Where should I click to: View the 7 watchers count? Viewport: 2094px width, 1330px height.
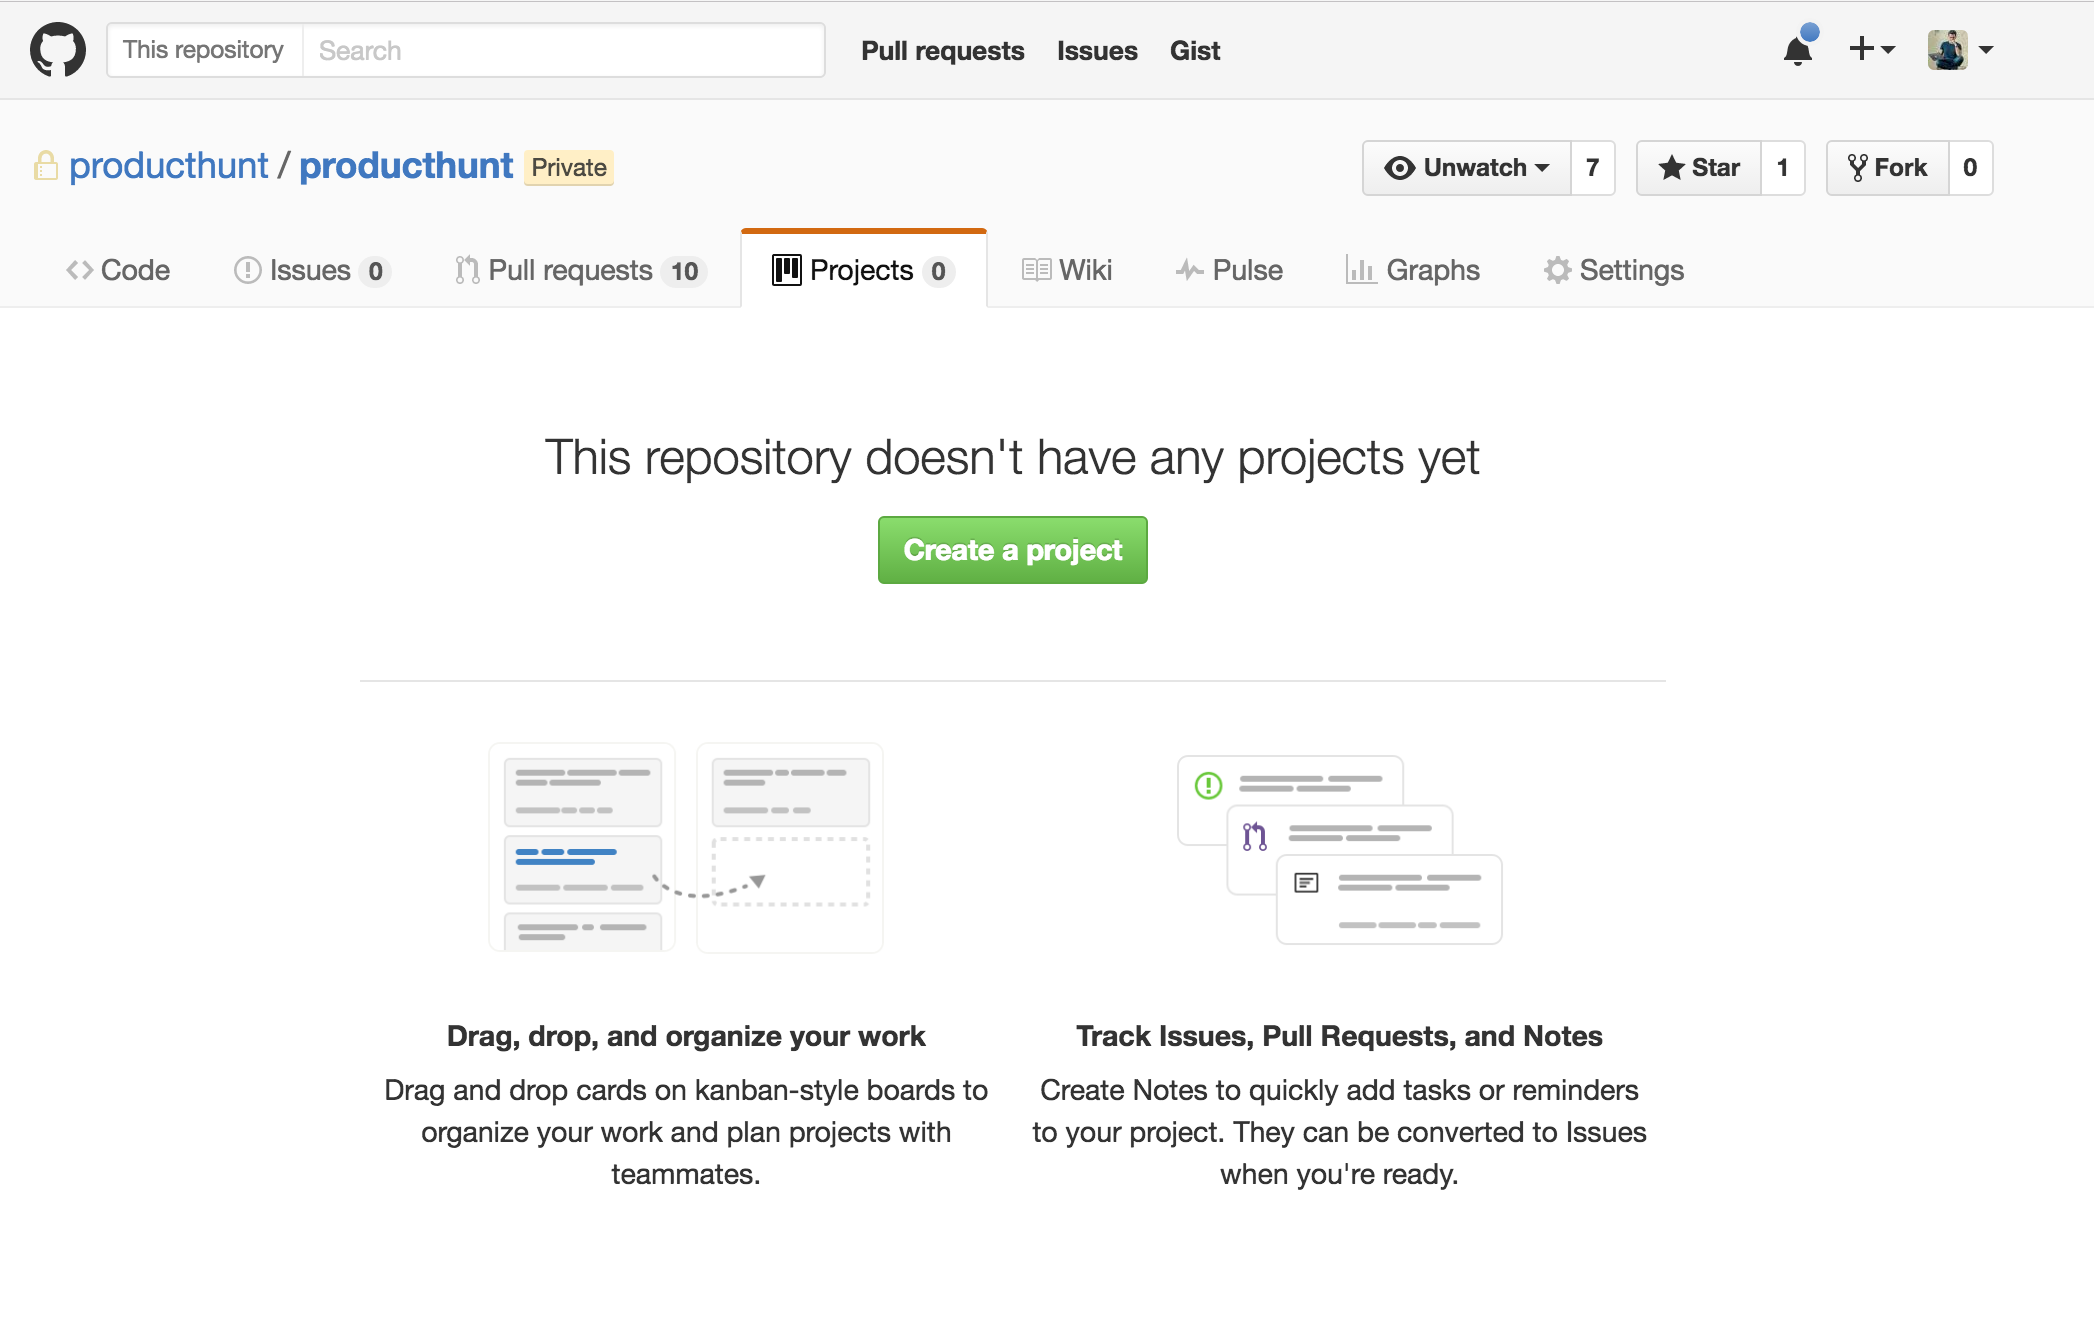[x=1593, y=168]
